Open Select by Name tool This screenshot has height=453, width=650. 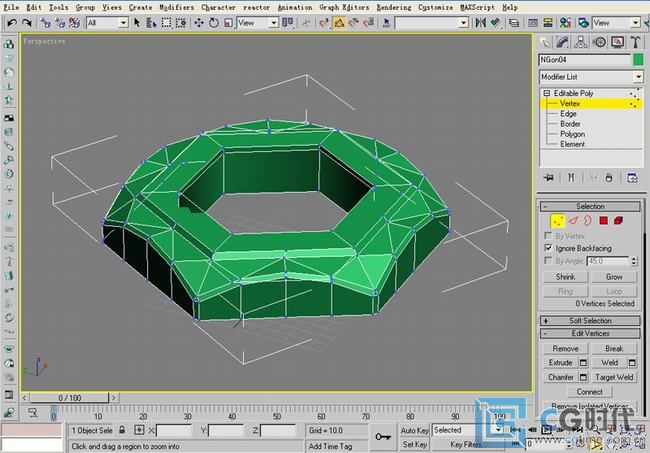[x=151, y=23]
